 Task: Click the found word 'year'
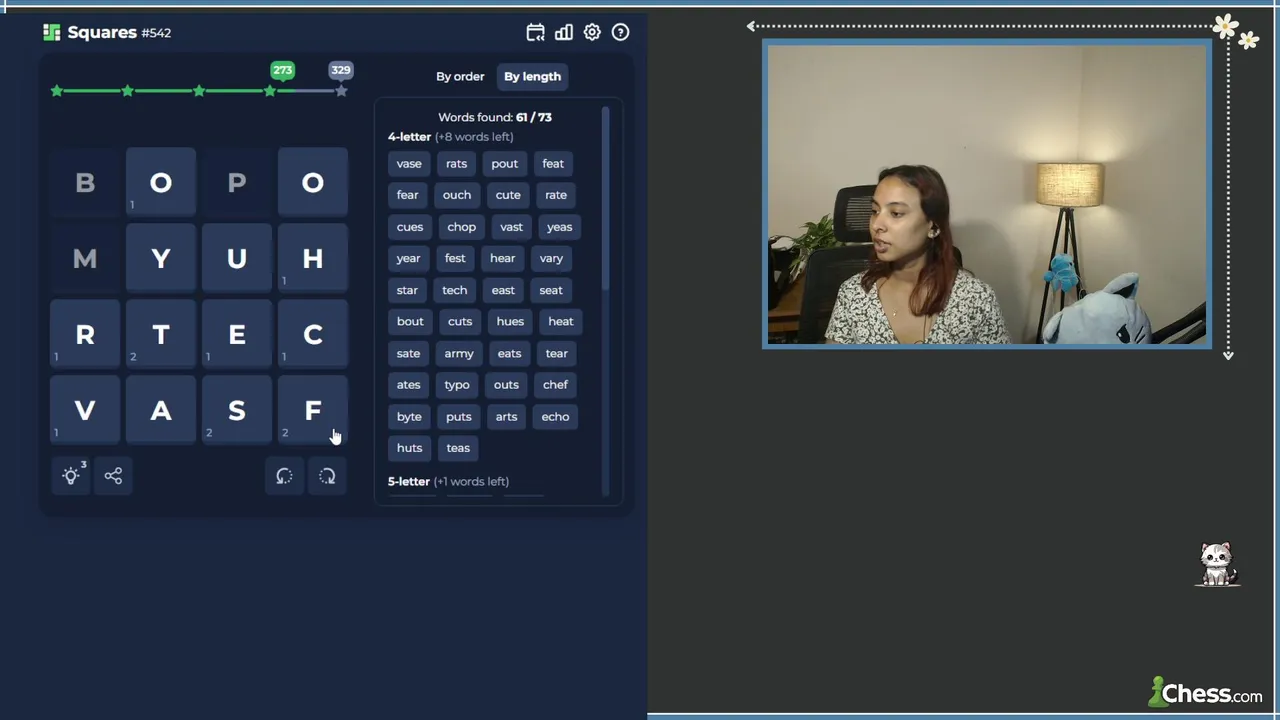408,258
